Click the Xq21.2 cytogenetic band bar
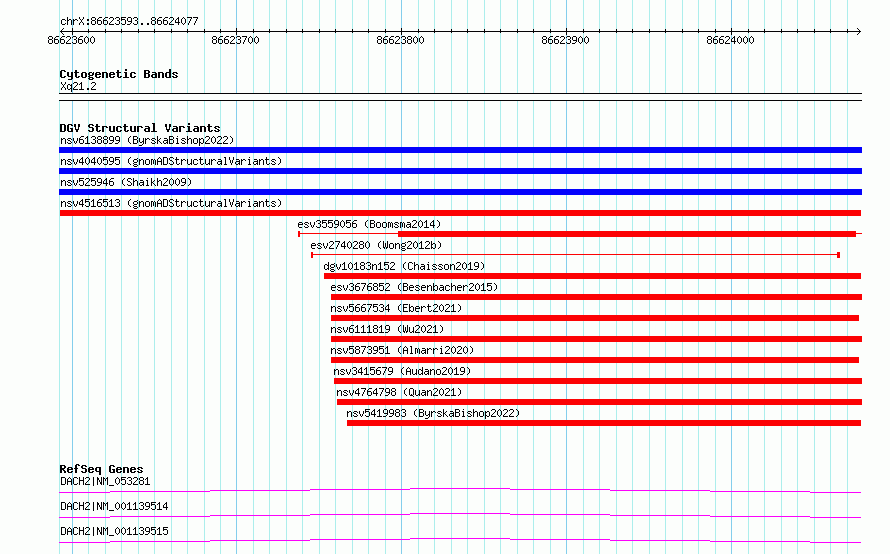 (x=460, y=97)
